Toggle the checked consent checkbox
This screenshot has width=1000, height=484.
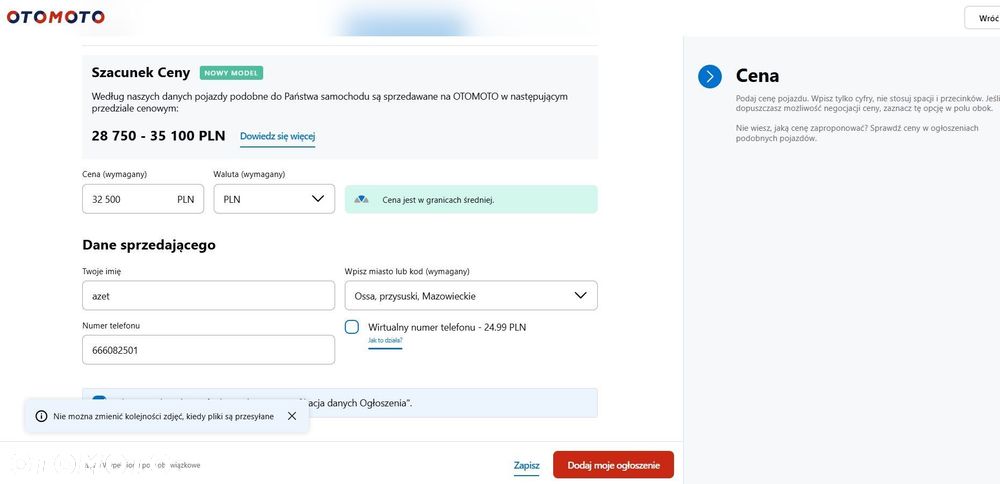tap(99, 399)
